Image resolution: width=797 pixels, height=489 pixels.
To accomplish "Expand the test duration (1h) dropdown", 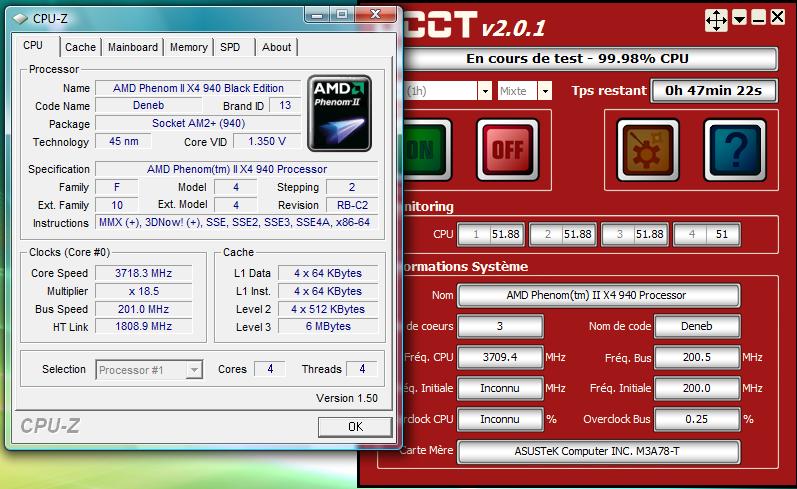I will tap(485, 91).
